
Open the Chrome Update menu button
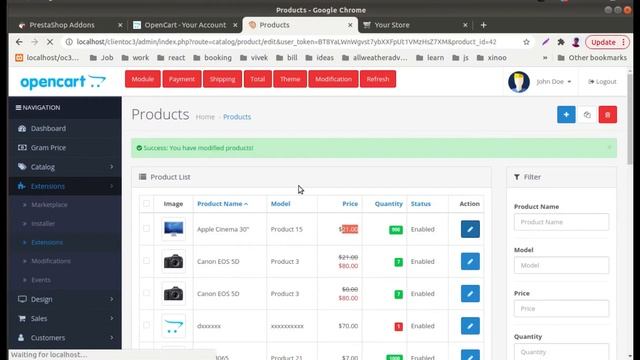608,42
